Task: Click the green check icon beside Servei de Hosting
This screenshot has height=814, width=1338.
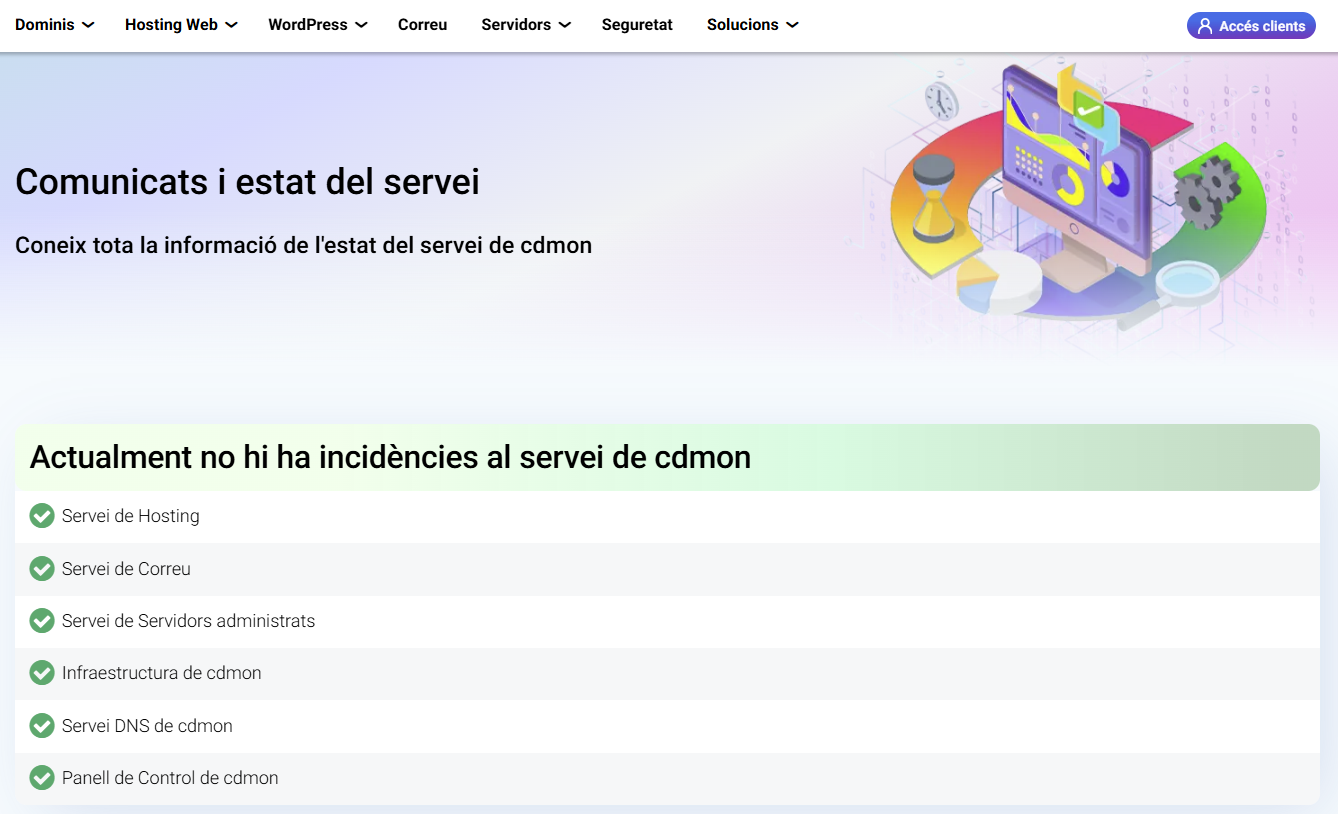Action: 42,516
